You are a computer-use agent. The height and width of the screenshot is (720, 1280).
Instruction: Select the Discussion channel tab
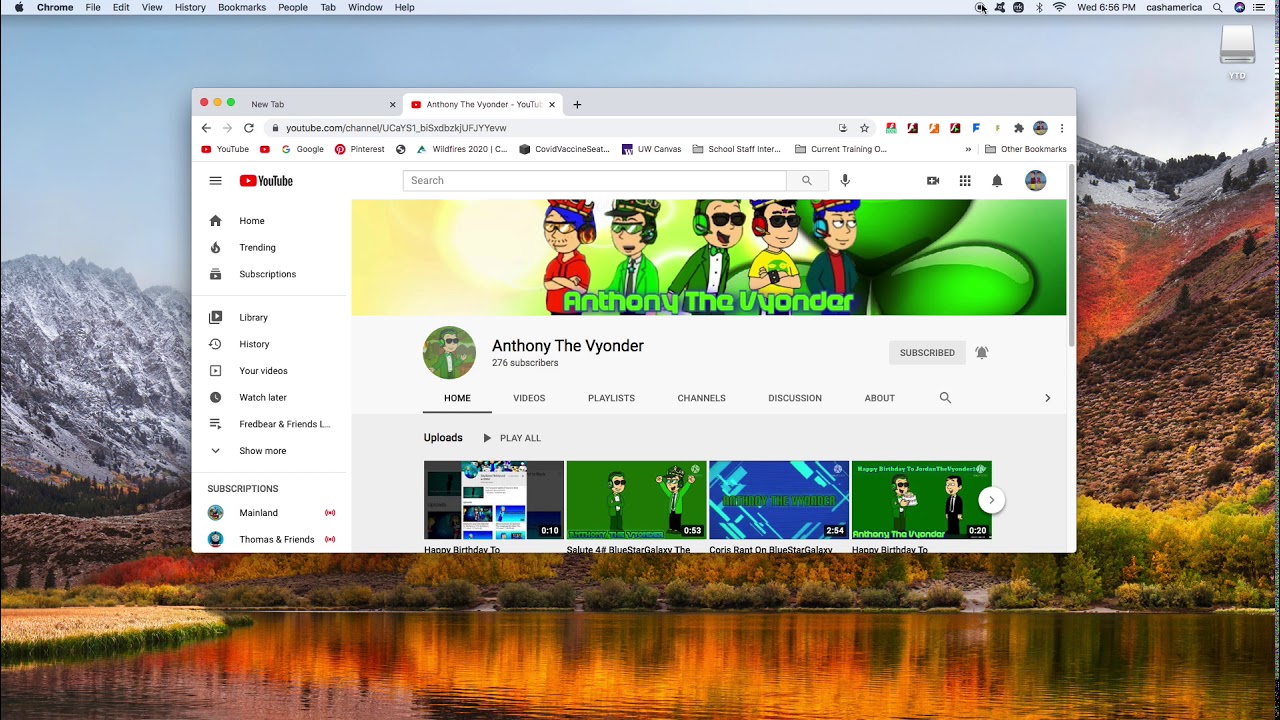pos(795,398)
